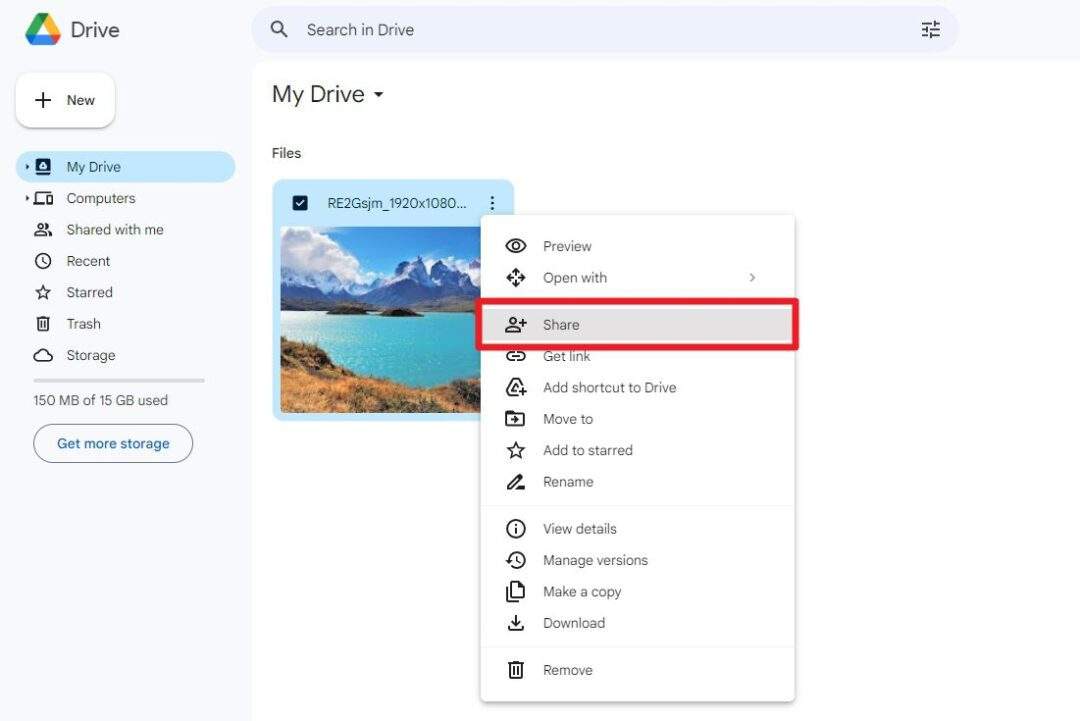The height and width of the screenshot is (721, 1080).
Task: Click the Share person-plus icon
Action: click(x=516, y=324)
